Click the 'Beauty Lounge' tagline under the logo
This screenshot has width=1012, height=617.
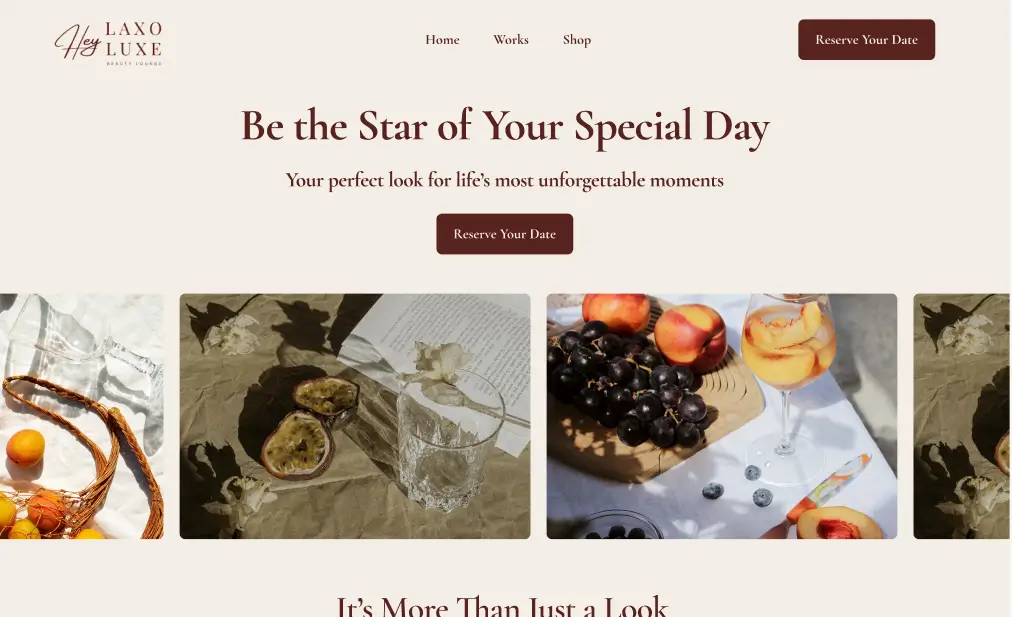click(x=134, y=64)
